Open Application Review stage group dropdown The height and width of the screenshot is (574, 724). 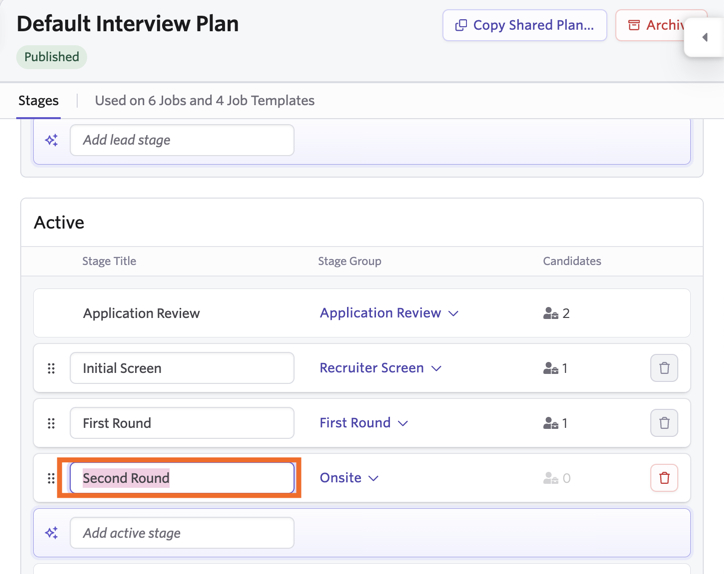coord(389,313)
